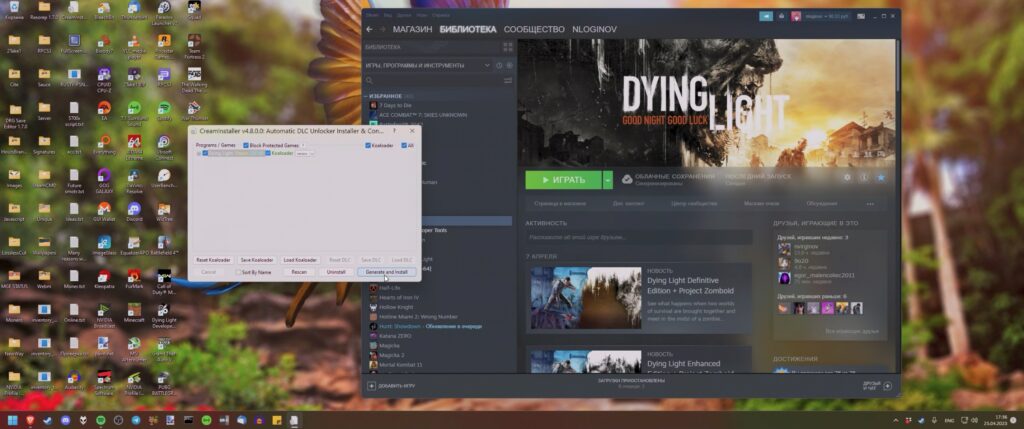Toggle Block Protected Games checkbox

(x=246, y=146)
